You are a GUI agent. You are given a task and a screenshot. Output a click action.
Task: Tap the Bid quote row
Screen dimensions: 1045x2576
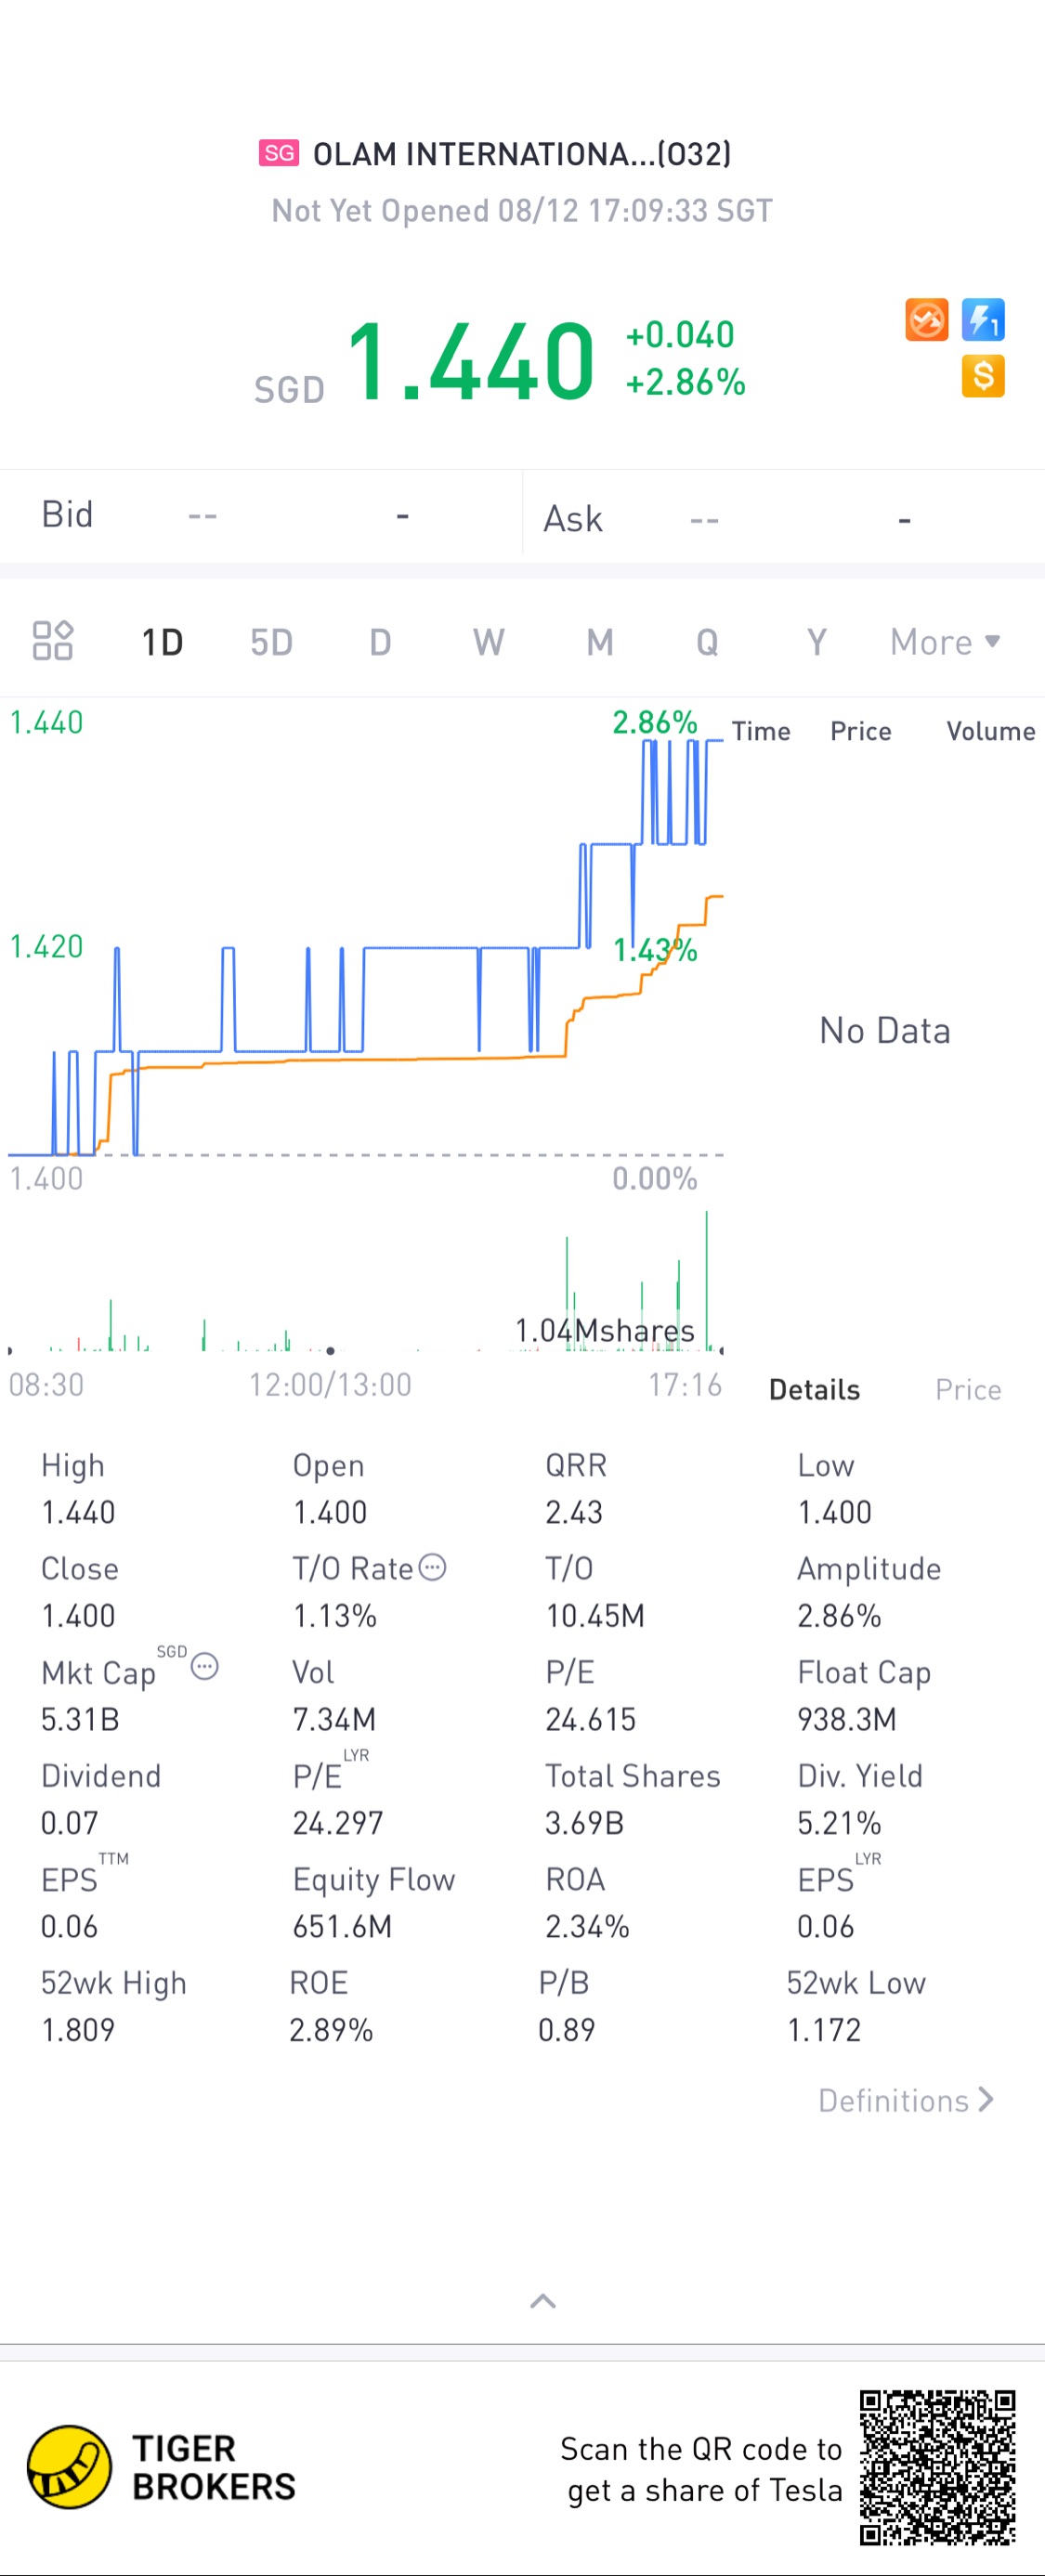click(x=261, y=516)
